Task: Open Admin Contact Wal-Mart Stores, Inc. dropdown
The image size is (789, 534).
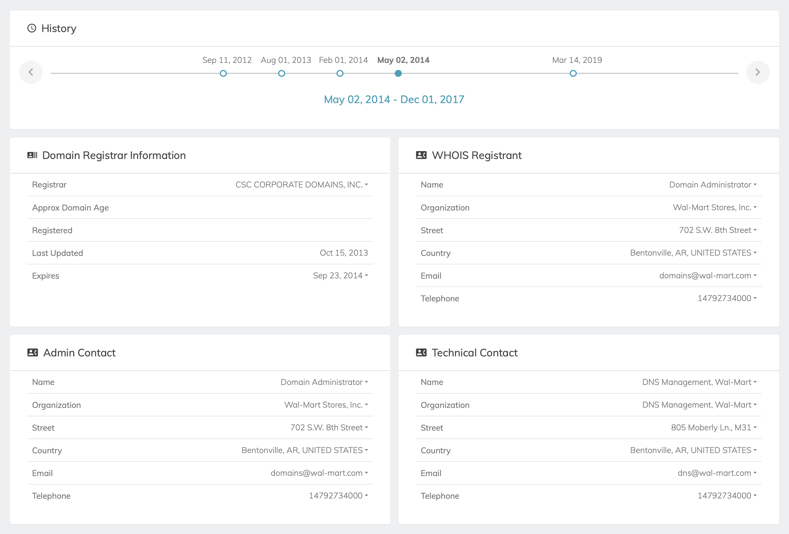Action: (x=326, y=405)
